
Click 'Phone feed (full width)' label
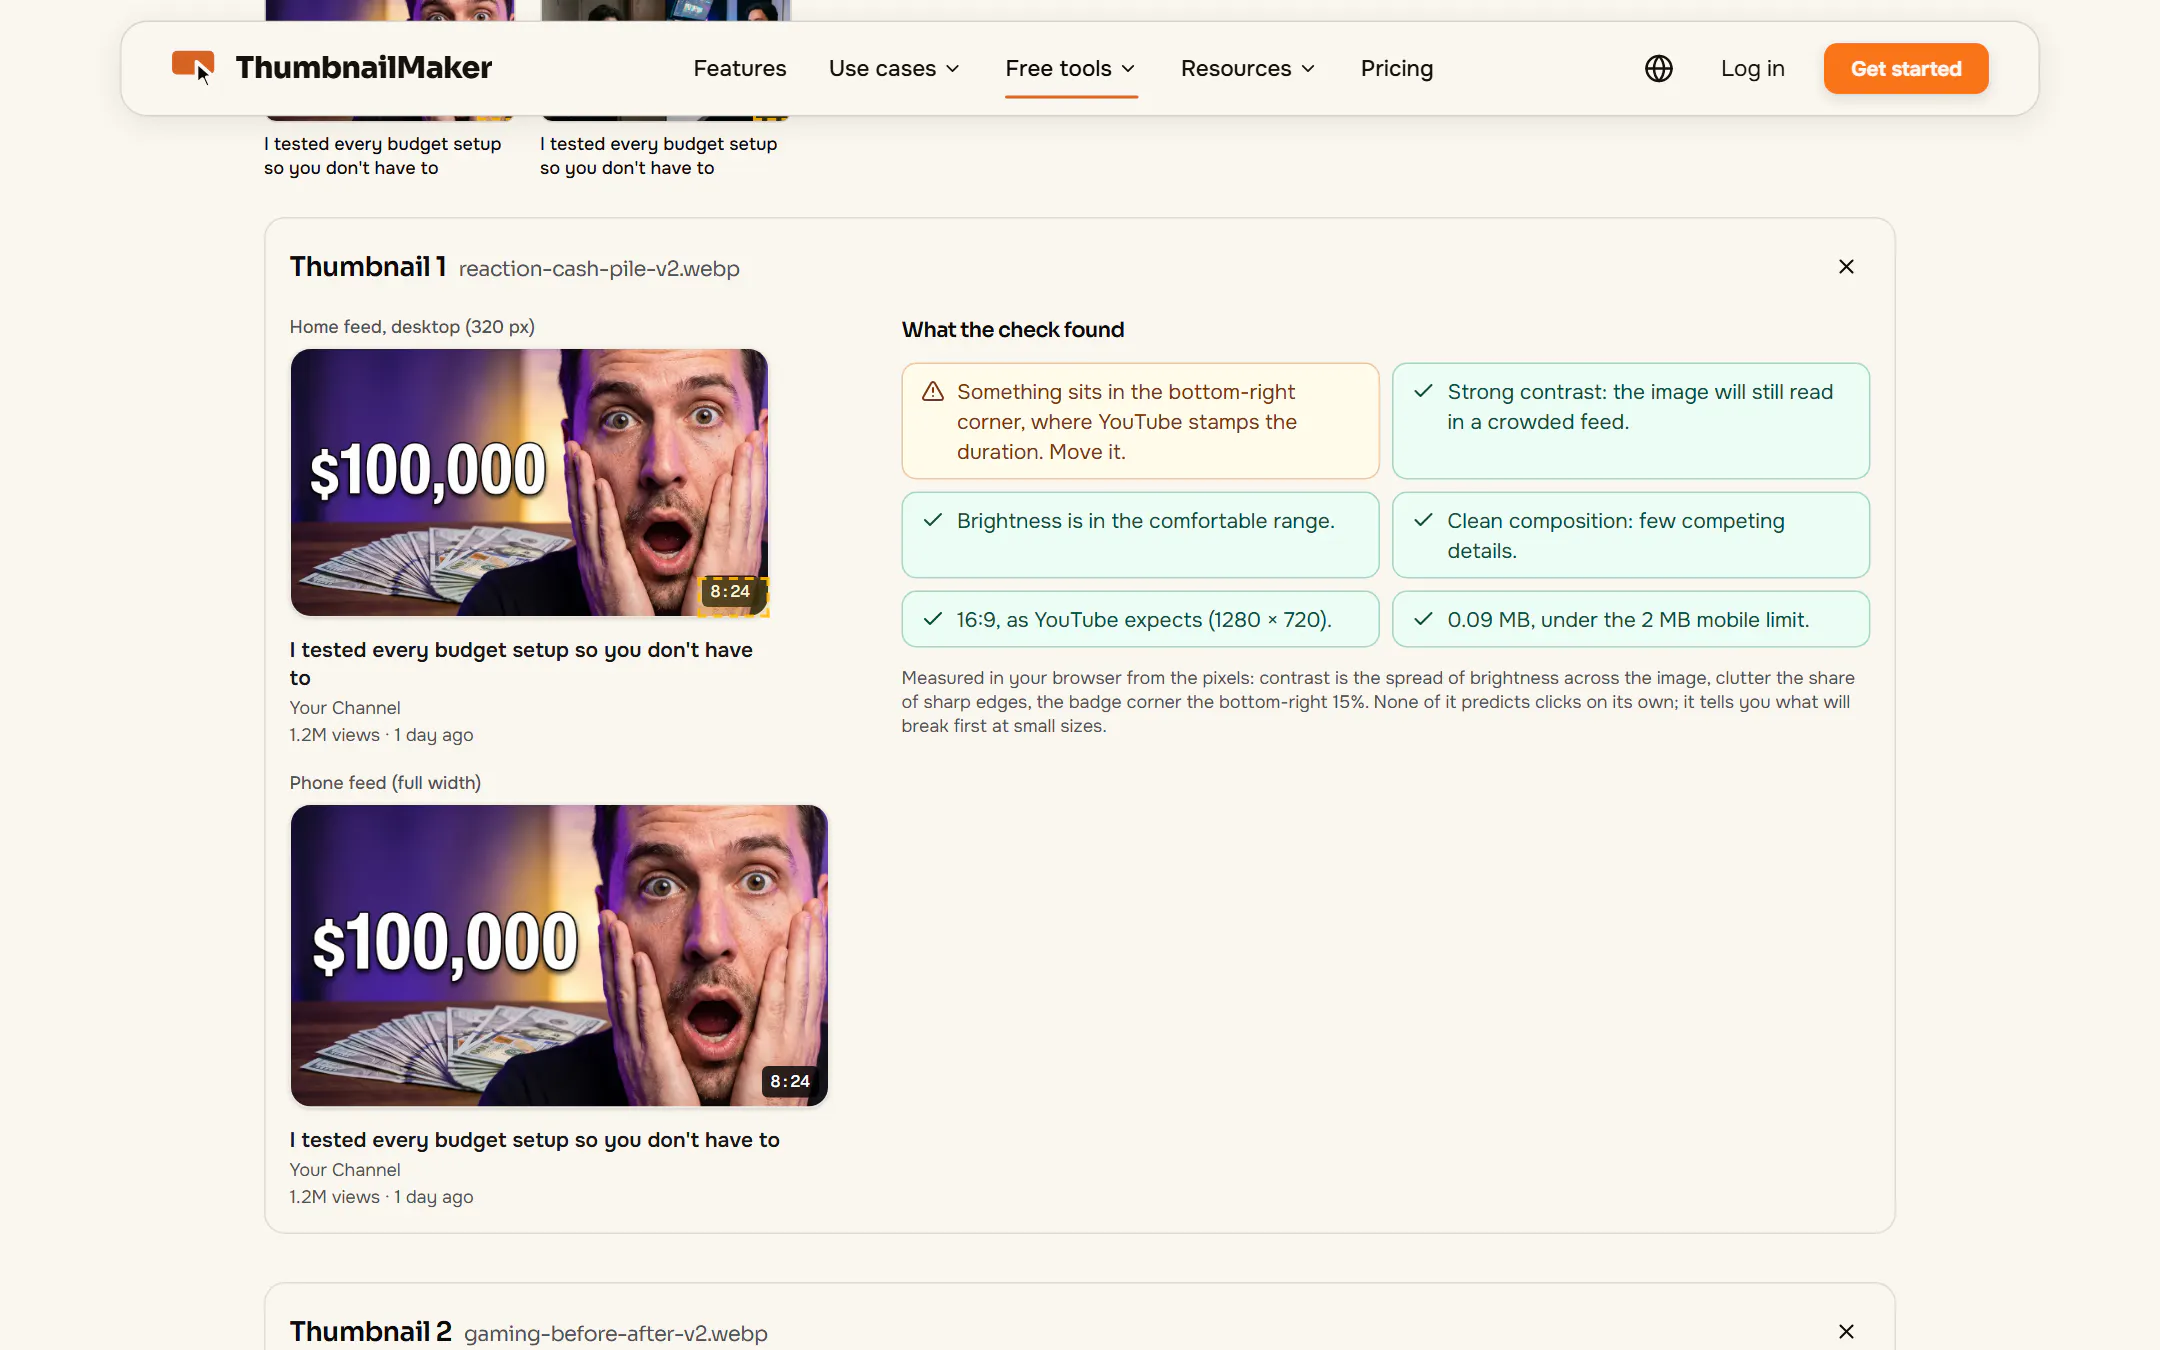pos(385,782)
